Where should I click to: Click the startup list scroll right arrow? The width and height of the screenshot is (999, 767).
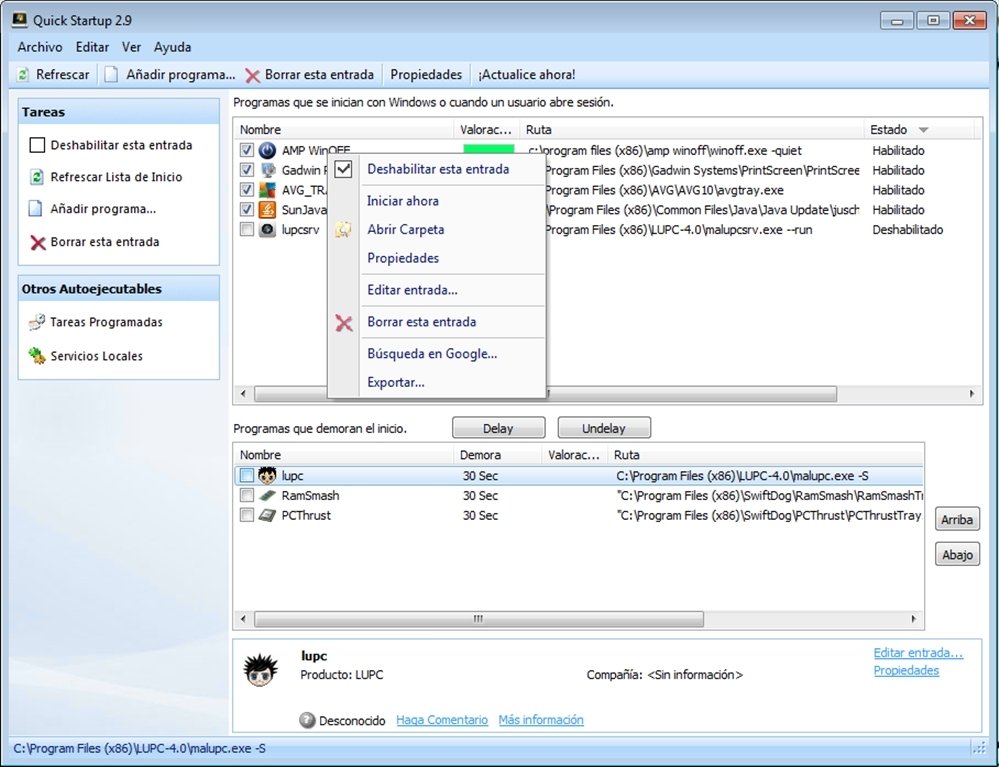click(972, 394)
